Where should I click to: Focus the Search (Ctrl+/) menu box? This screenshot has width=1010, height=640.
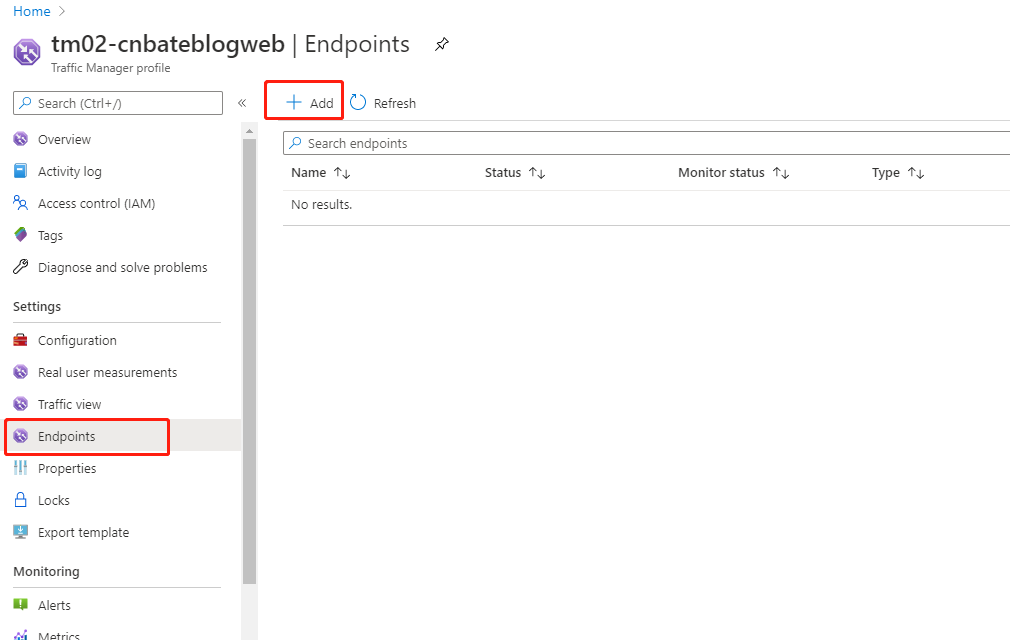tap(118, 103)
